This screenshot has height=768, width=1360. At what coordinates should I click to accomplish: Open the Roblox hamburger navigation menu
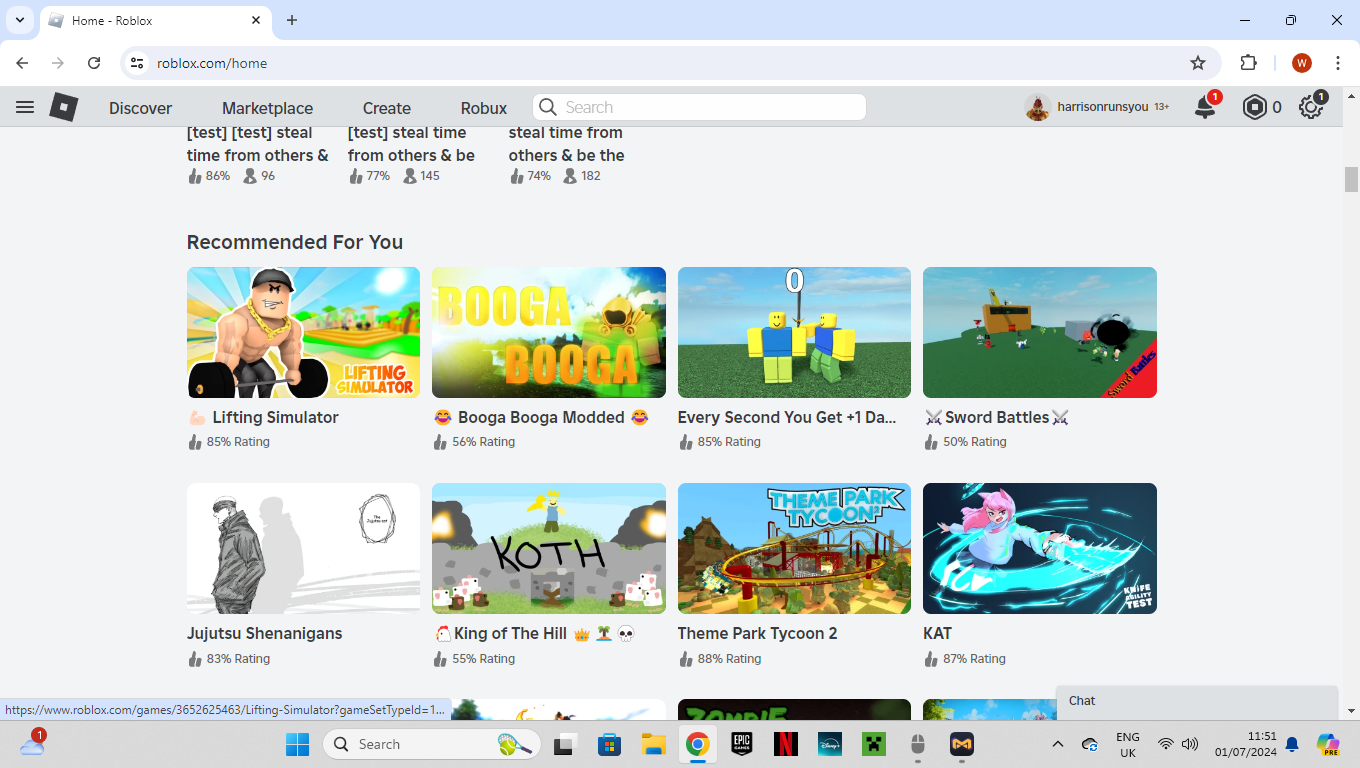(x=25, y=107)
